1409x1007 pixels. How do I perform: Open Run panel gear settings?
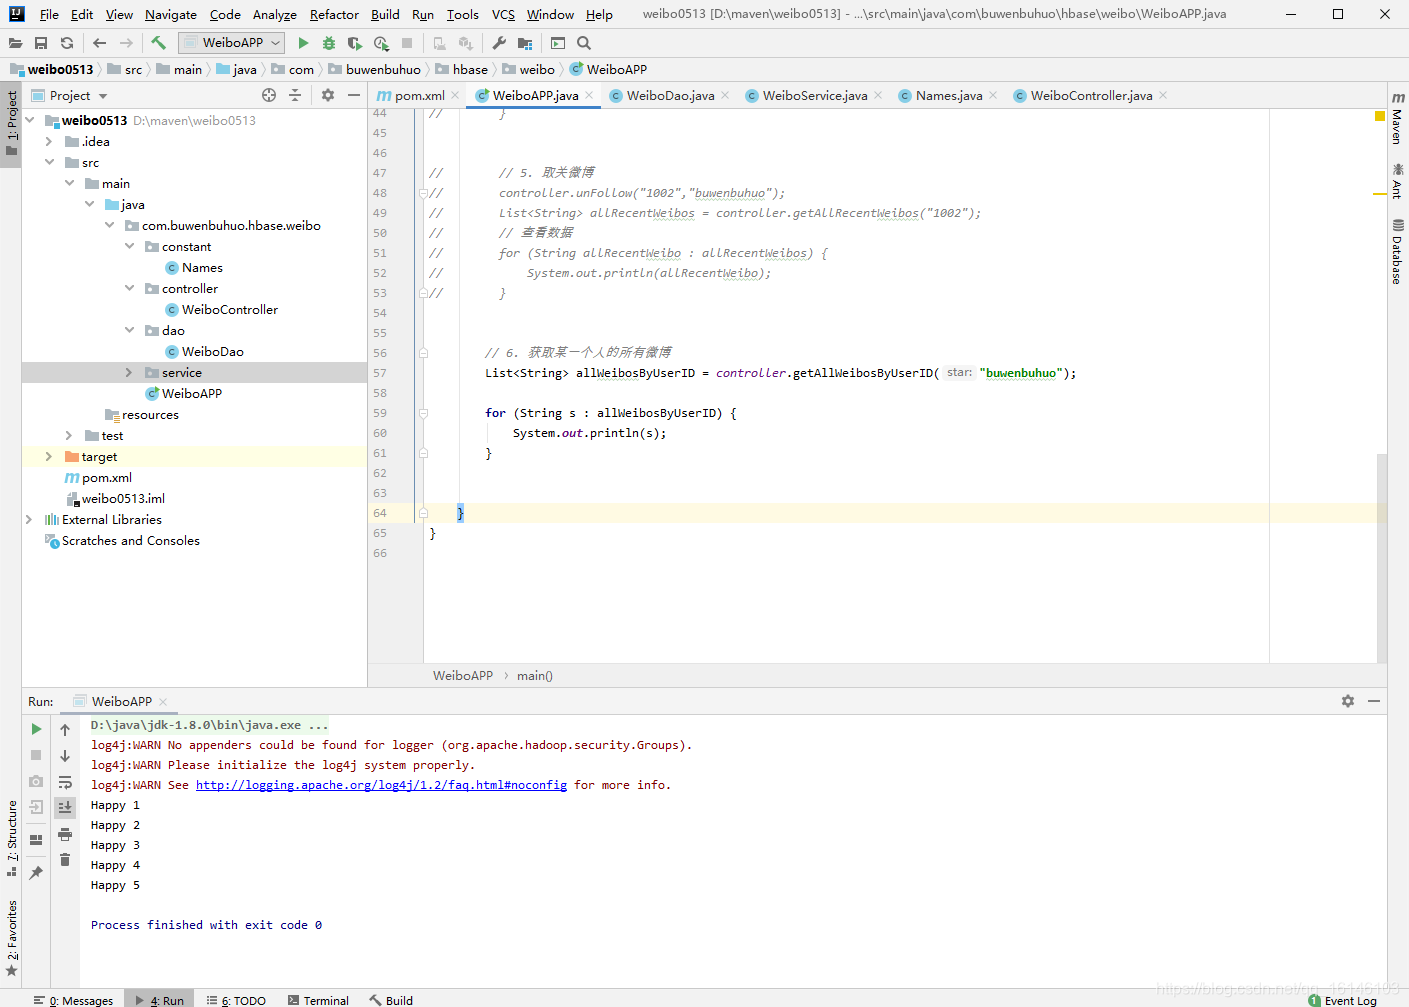[x=1348, y=701]
